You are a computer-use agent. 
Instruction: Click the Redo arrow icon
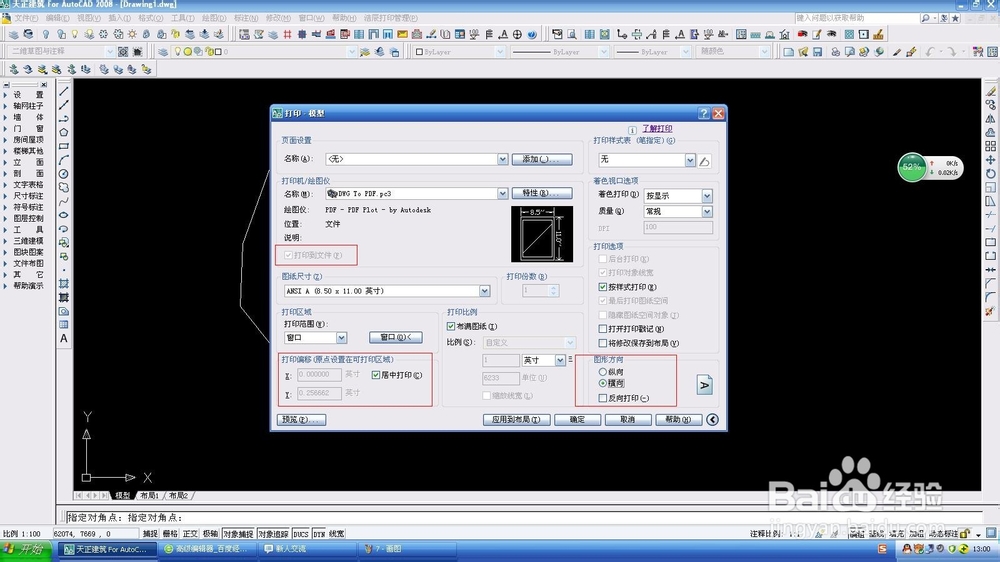pyautogui.click(x=951, y=52)
